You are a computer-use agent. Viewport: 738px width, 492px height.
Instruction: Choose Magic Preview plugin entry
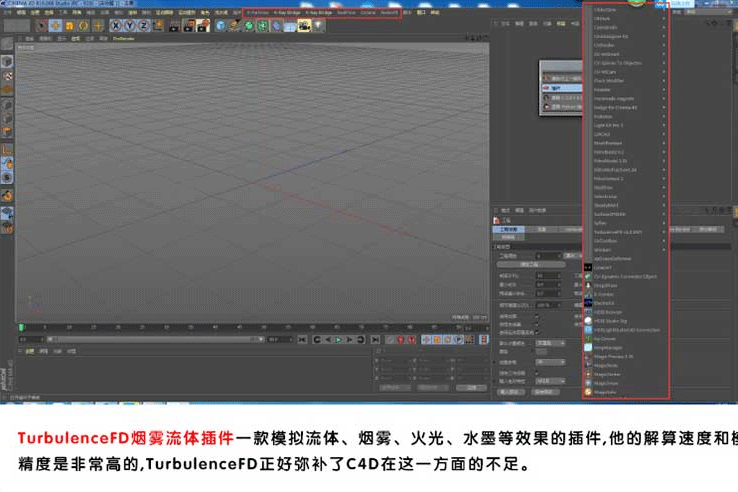627,357
